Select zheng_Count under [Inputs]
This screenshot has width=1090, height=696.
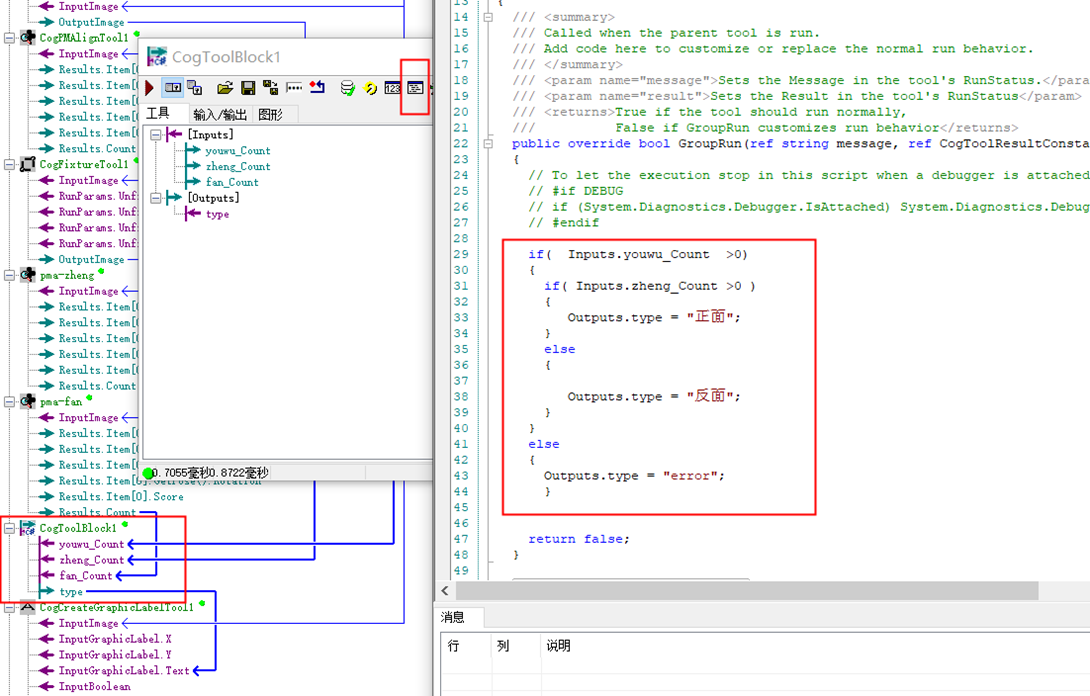(238, 167)
